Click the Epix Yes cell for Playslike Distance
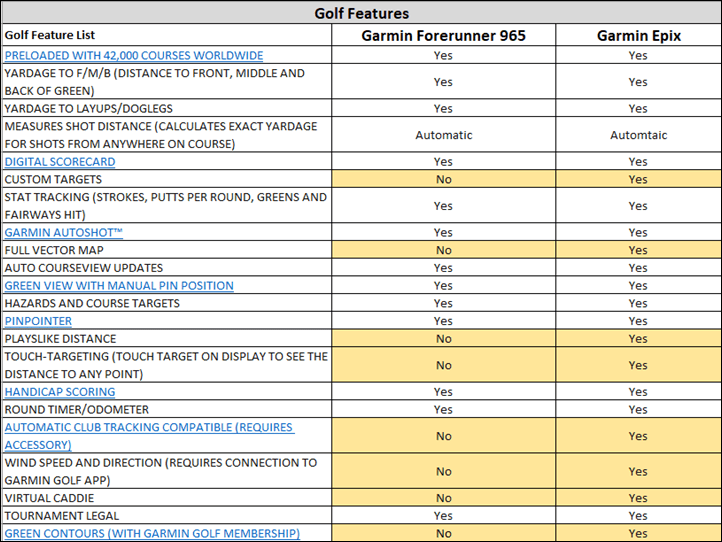 (x=639, y=338)
